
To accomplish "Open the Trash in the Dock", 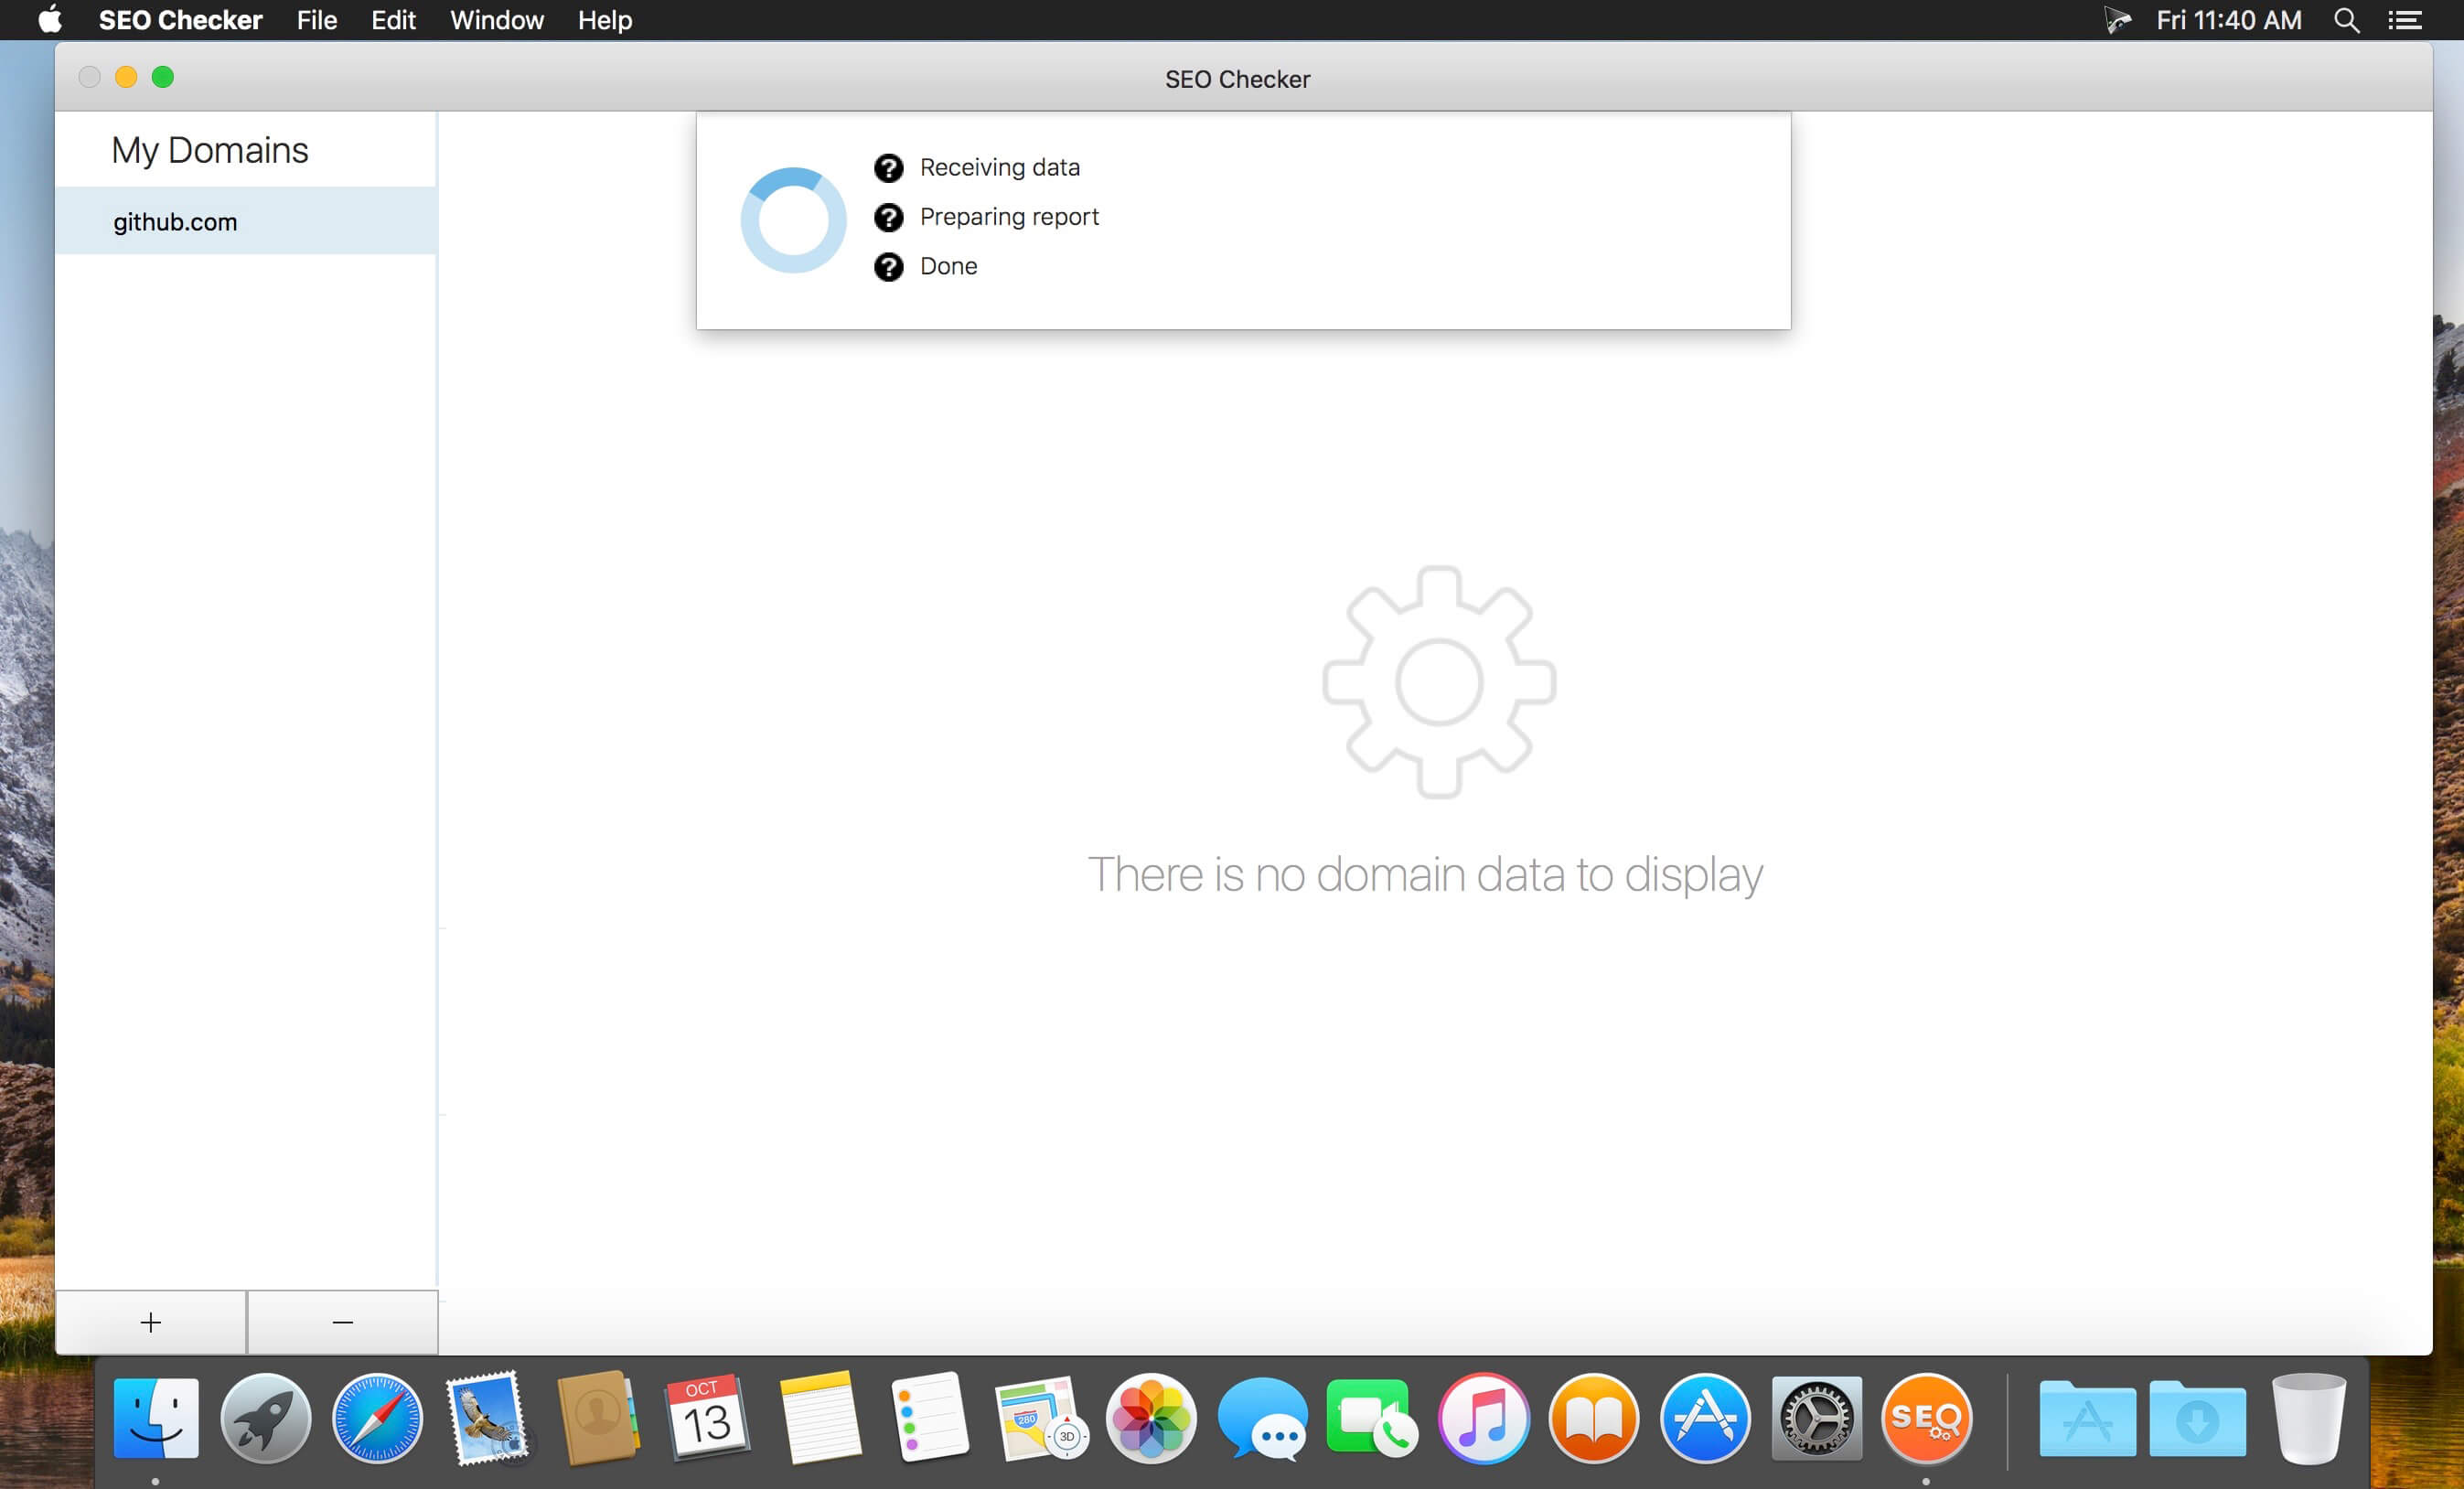I will (x=2308, y=1418).
